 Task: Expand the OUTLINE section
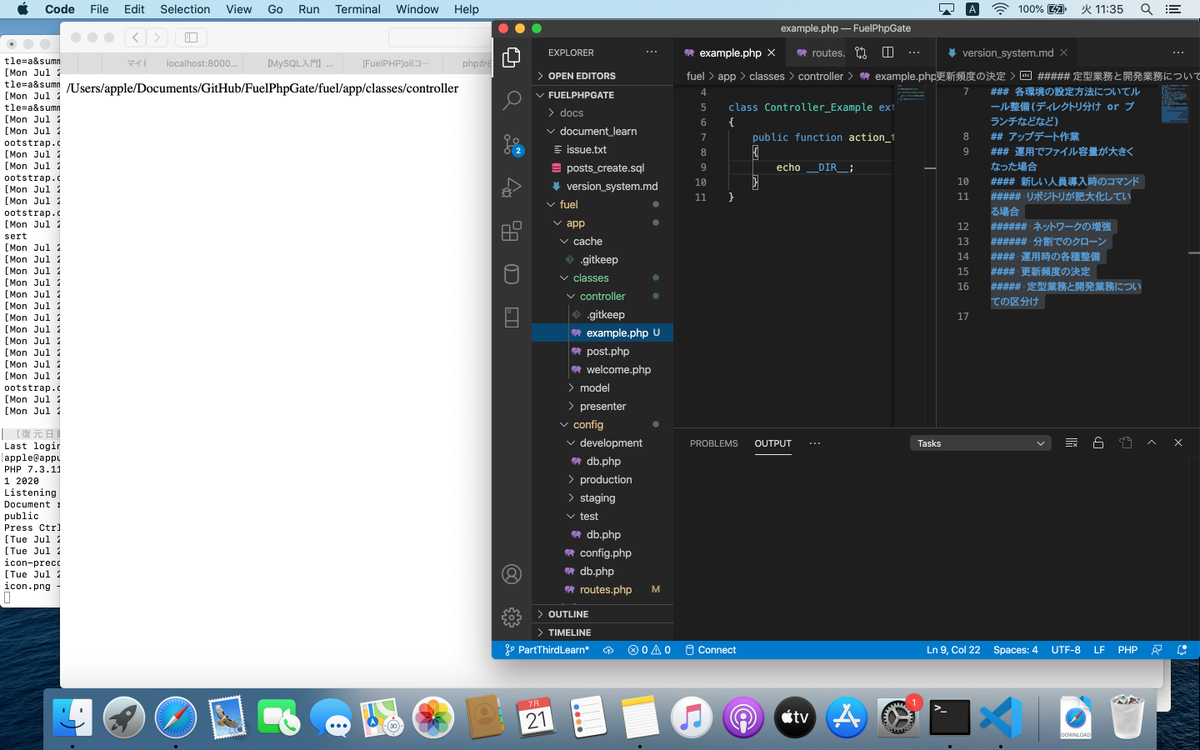coord(602,614)
